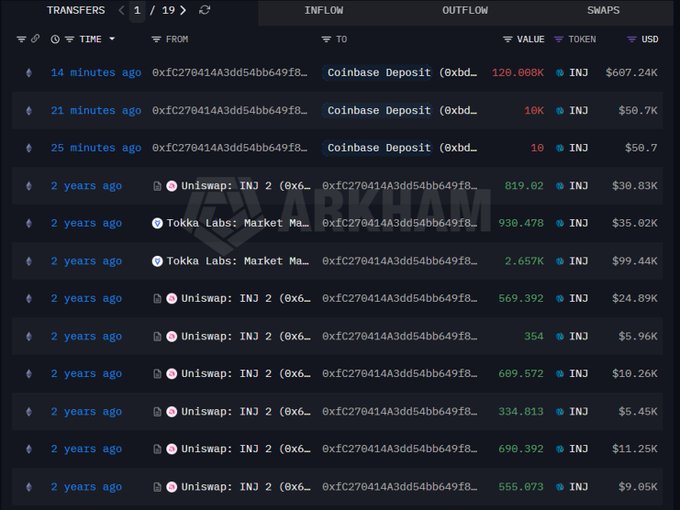The image size is (680, 510).
Task: Open Uniswap: INJ 2 sender in 334.813 row
Action: pyautogui.click(x=245, y=411)
